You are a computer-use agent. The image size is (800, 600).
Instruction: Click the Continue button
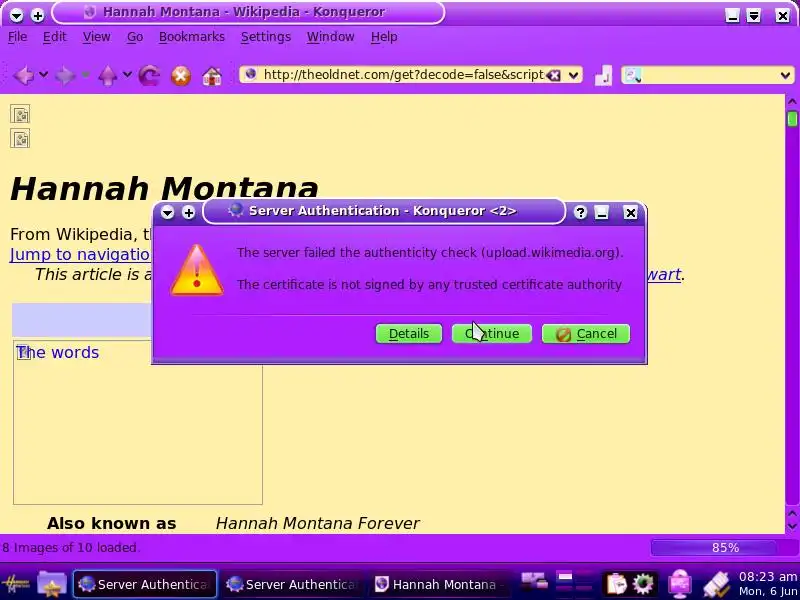492,334
